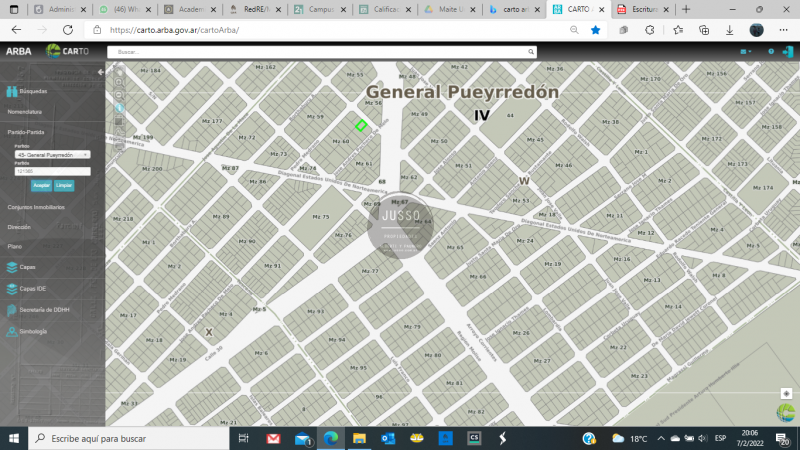
Task: Expand the Conjuntos Inmobiliarios search section
Action: (x=36, y=207)
